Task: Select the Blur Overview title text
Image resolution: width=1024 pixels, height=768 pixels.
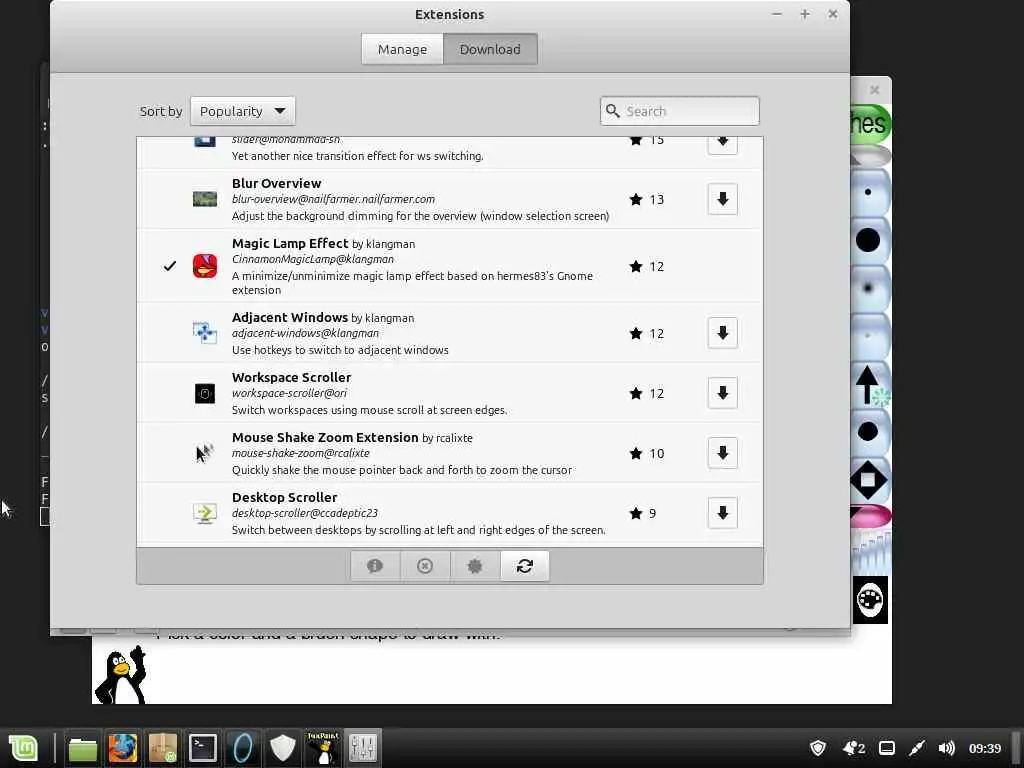Action: click(276, 184)
